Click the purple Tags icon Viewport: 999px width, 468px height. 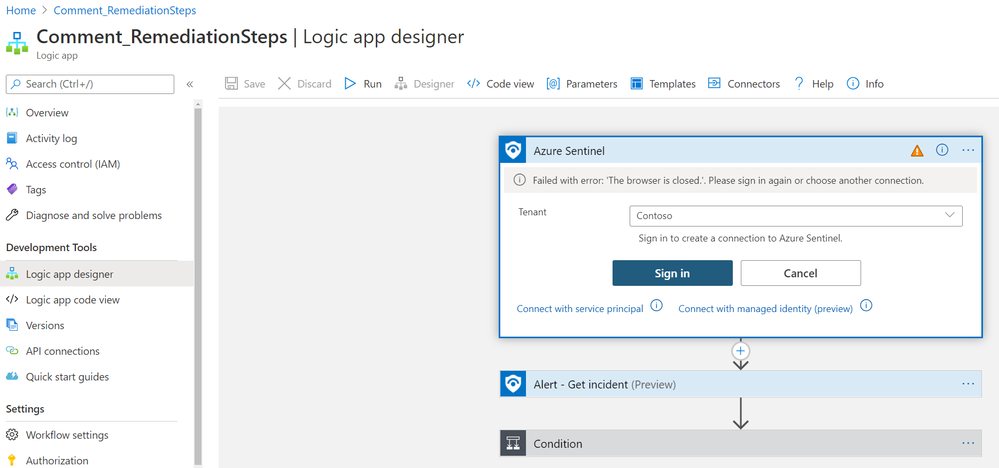tap(12, 190)
